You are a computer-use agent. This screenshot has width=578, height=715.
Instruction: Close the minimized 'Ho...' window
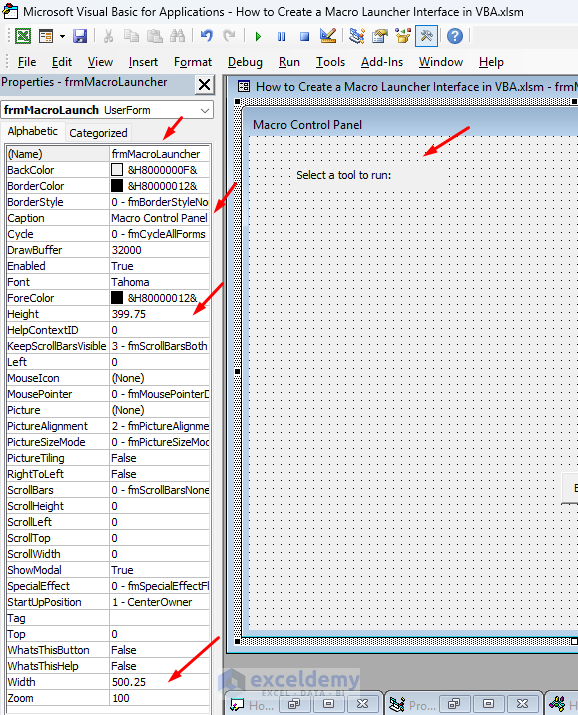(362, 704)
